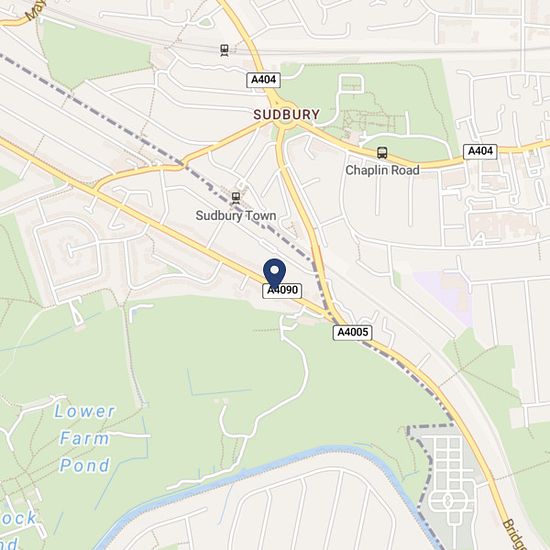This screenshot has width=550, height=550.
Task: Click the Sudbury roundabout junction
Action: click(x=282, y=120)
